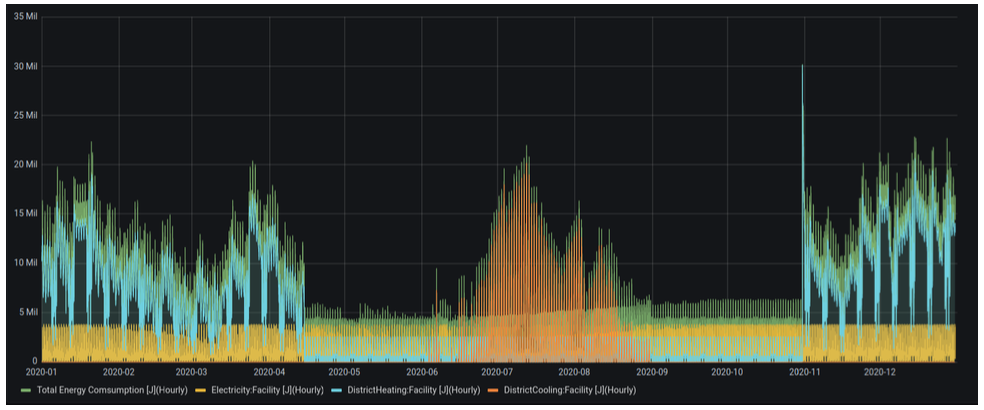
Task: Click the 2020-04 x-axis label
Action: click(x=270, y=372)
